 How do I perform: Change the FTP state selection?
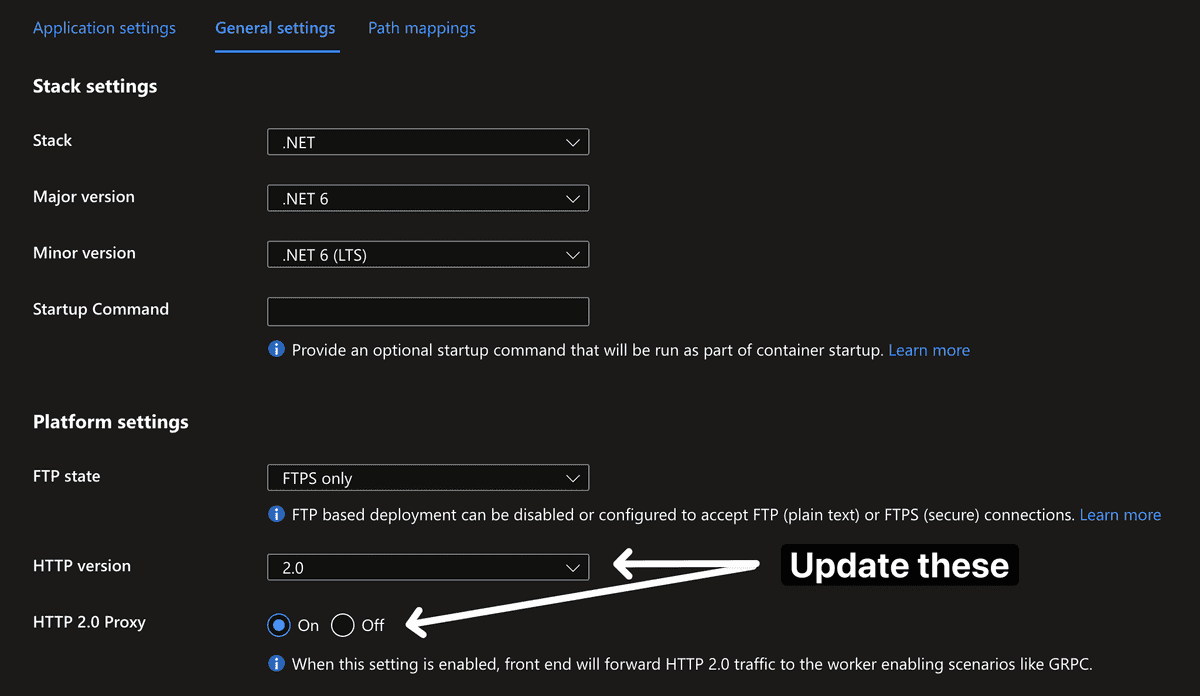click(x=428, y=477)
